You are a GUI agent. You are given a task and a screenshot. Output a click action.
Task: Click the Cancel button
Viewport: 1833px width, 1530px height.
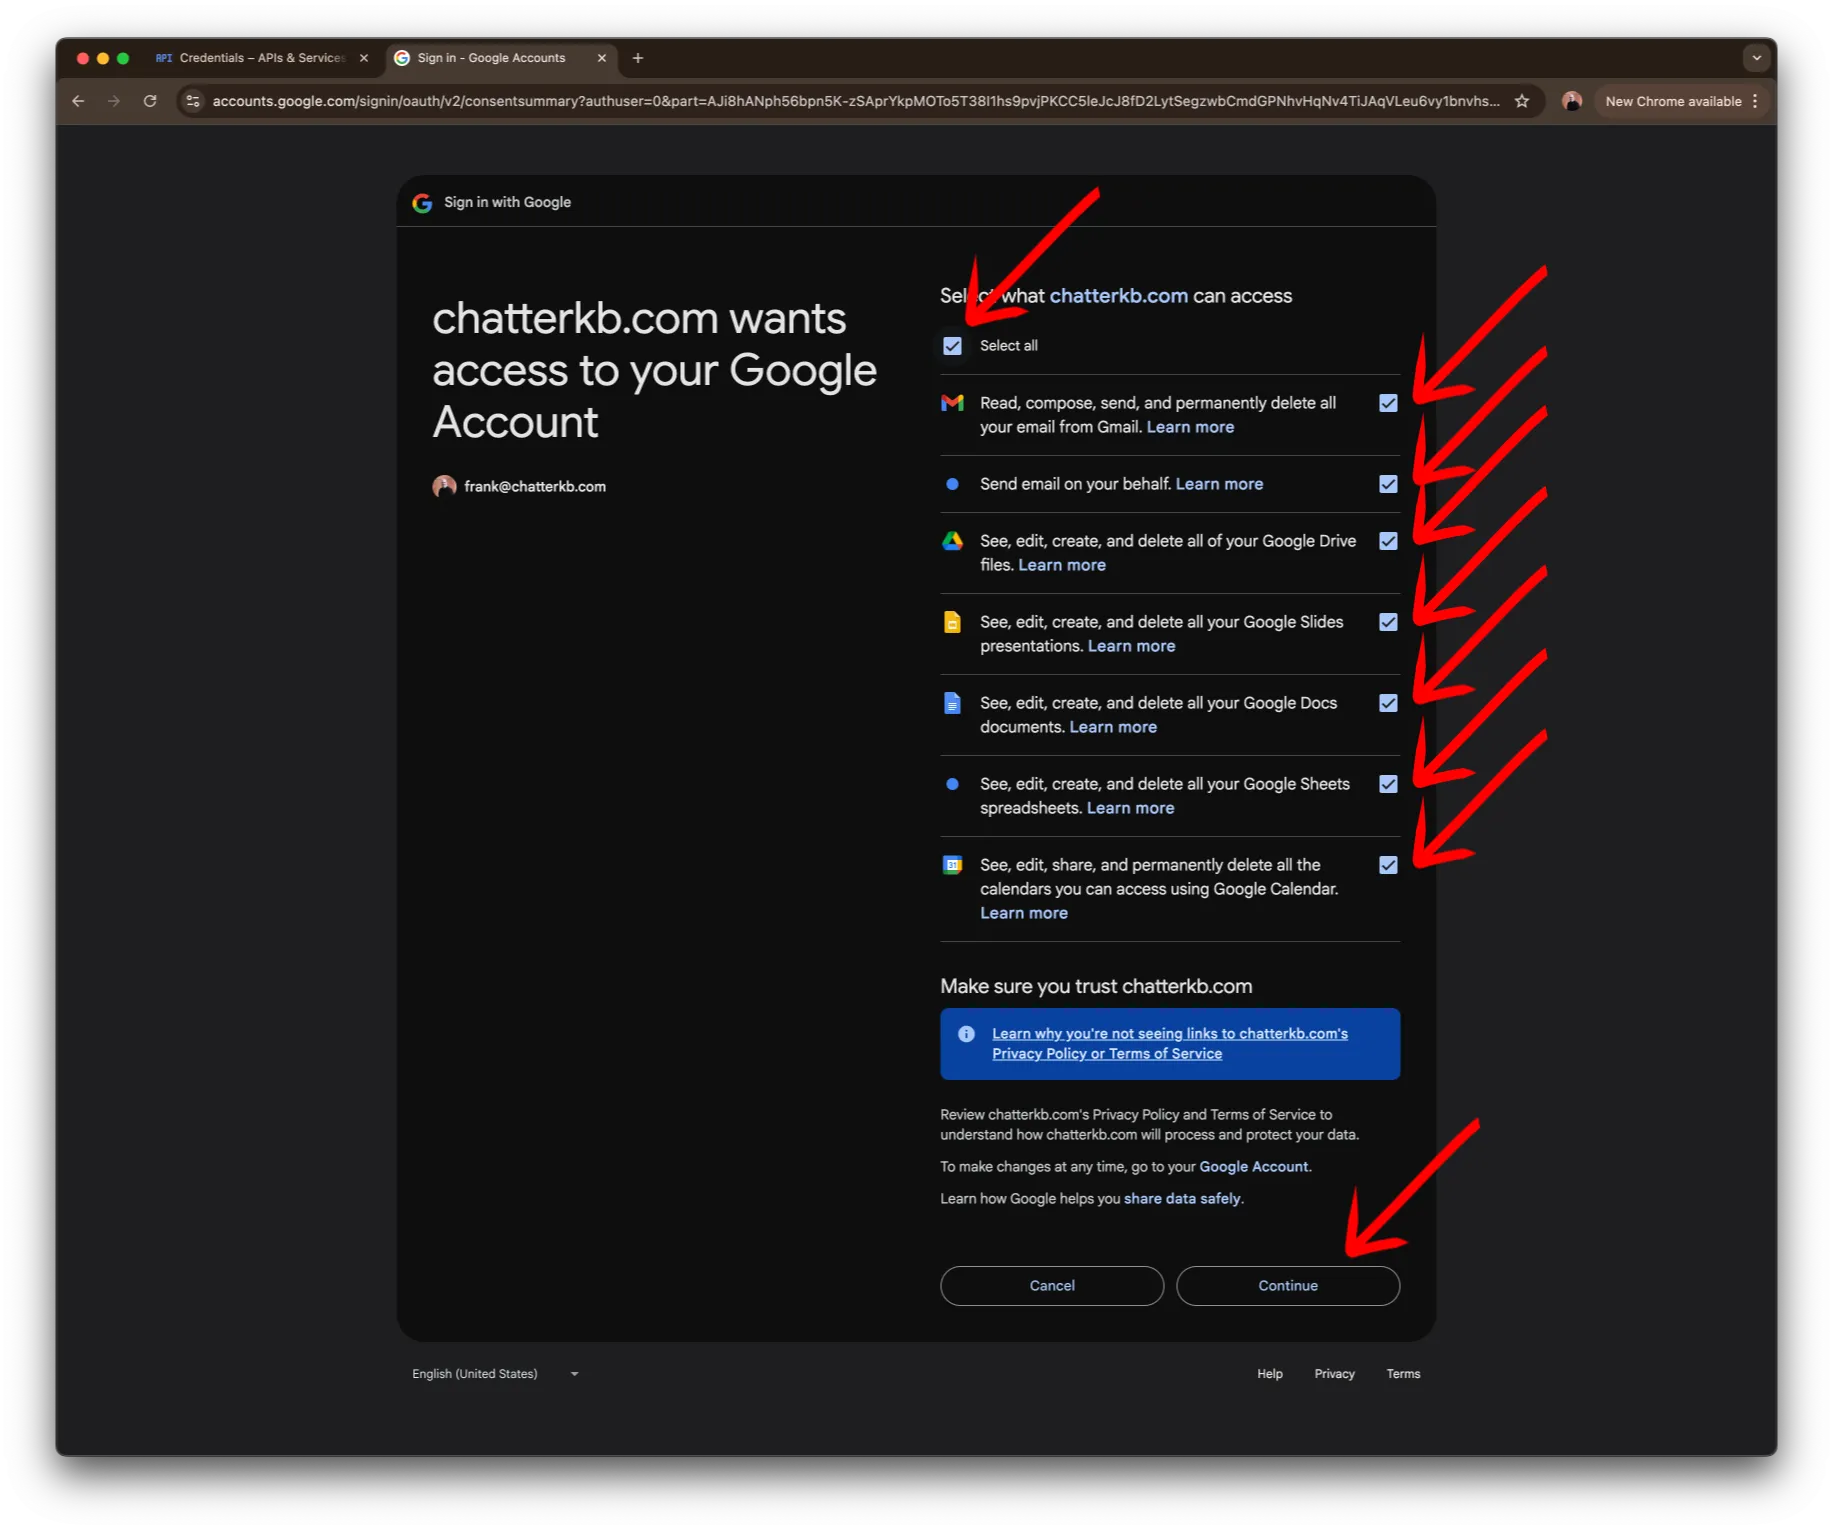click(x=1052, y=1286)
